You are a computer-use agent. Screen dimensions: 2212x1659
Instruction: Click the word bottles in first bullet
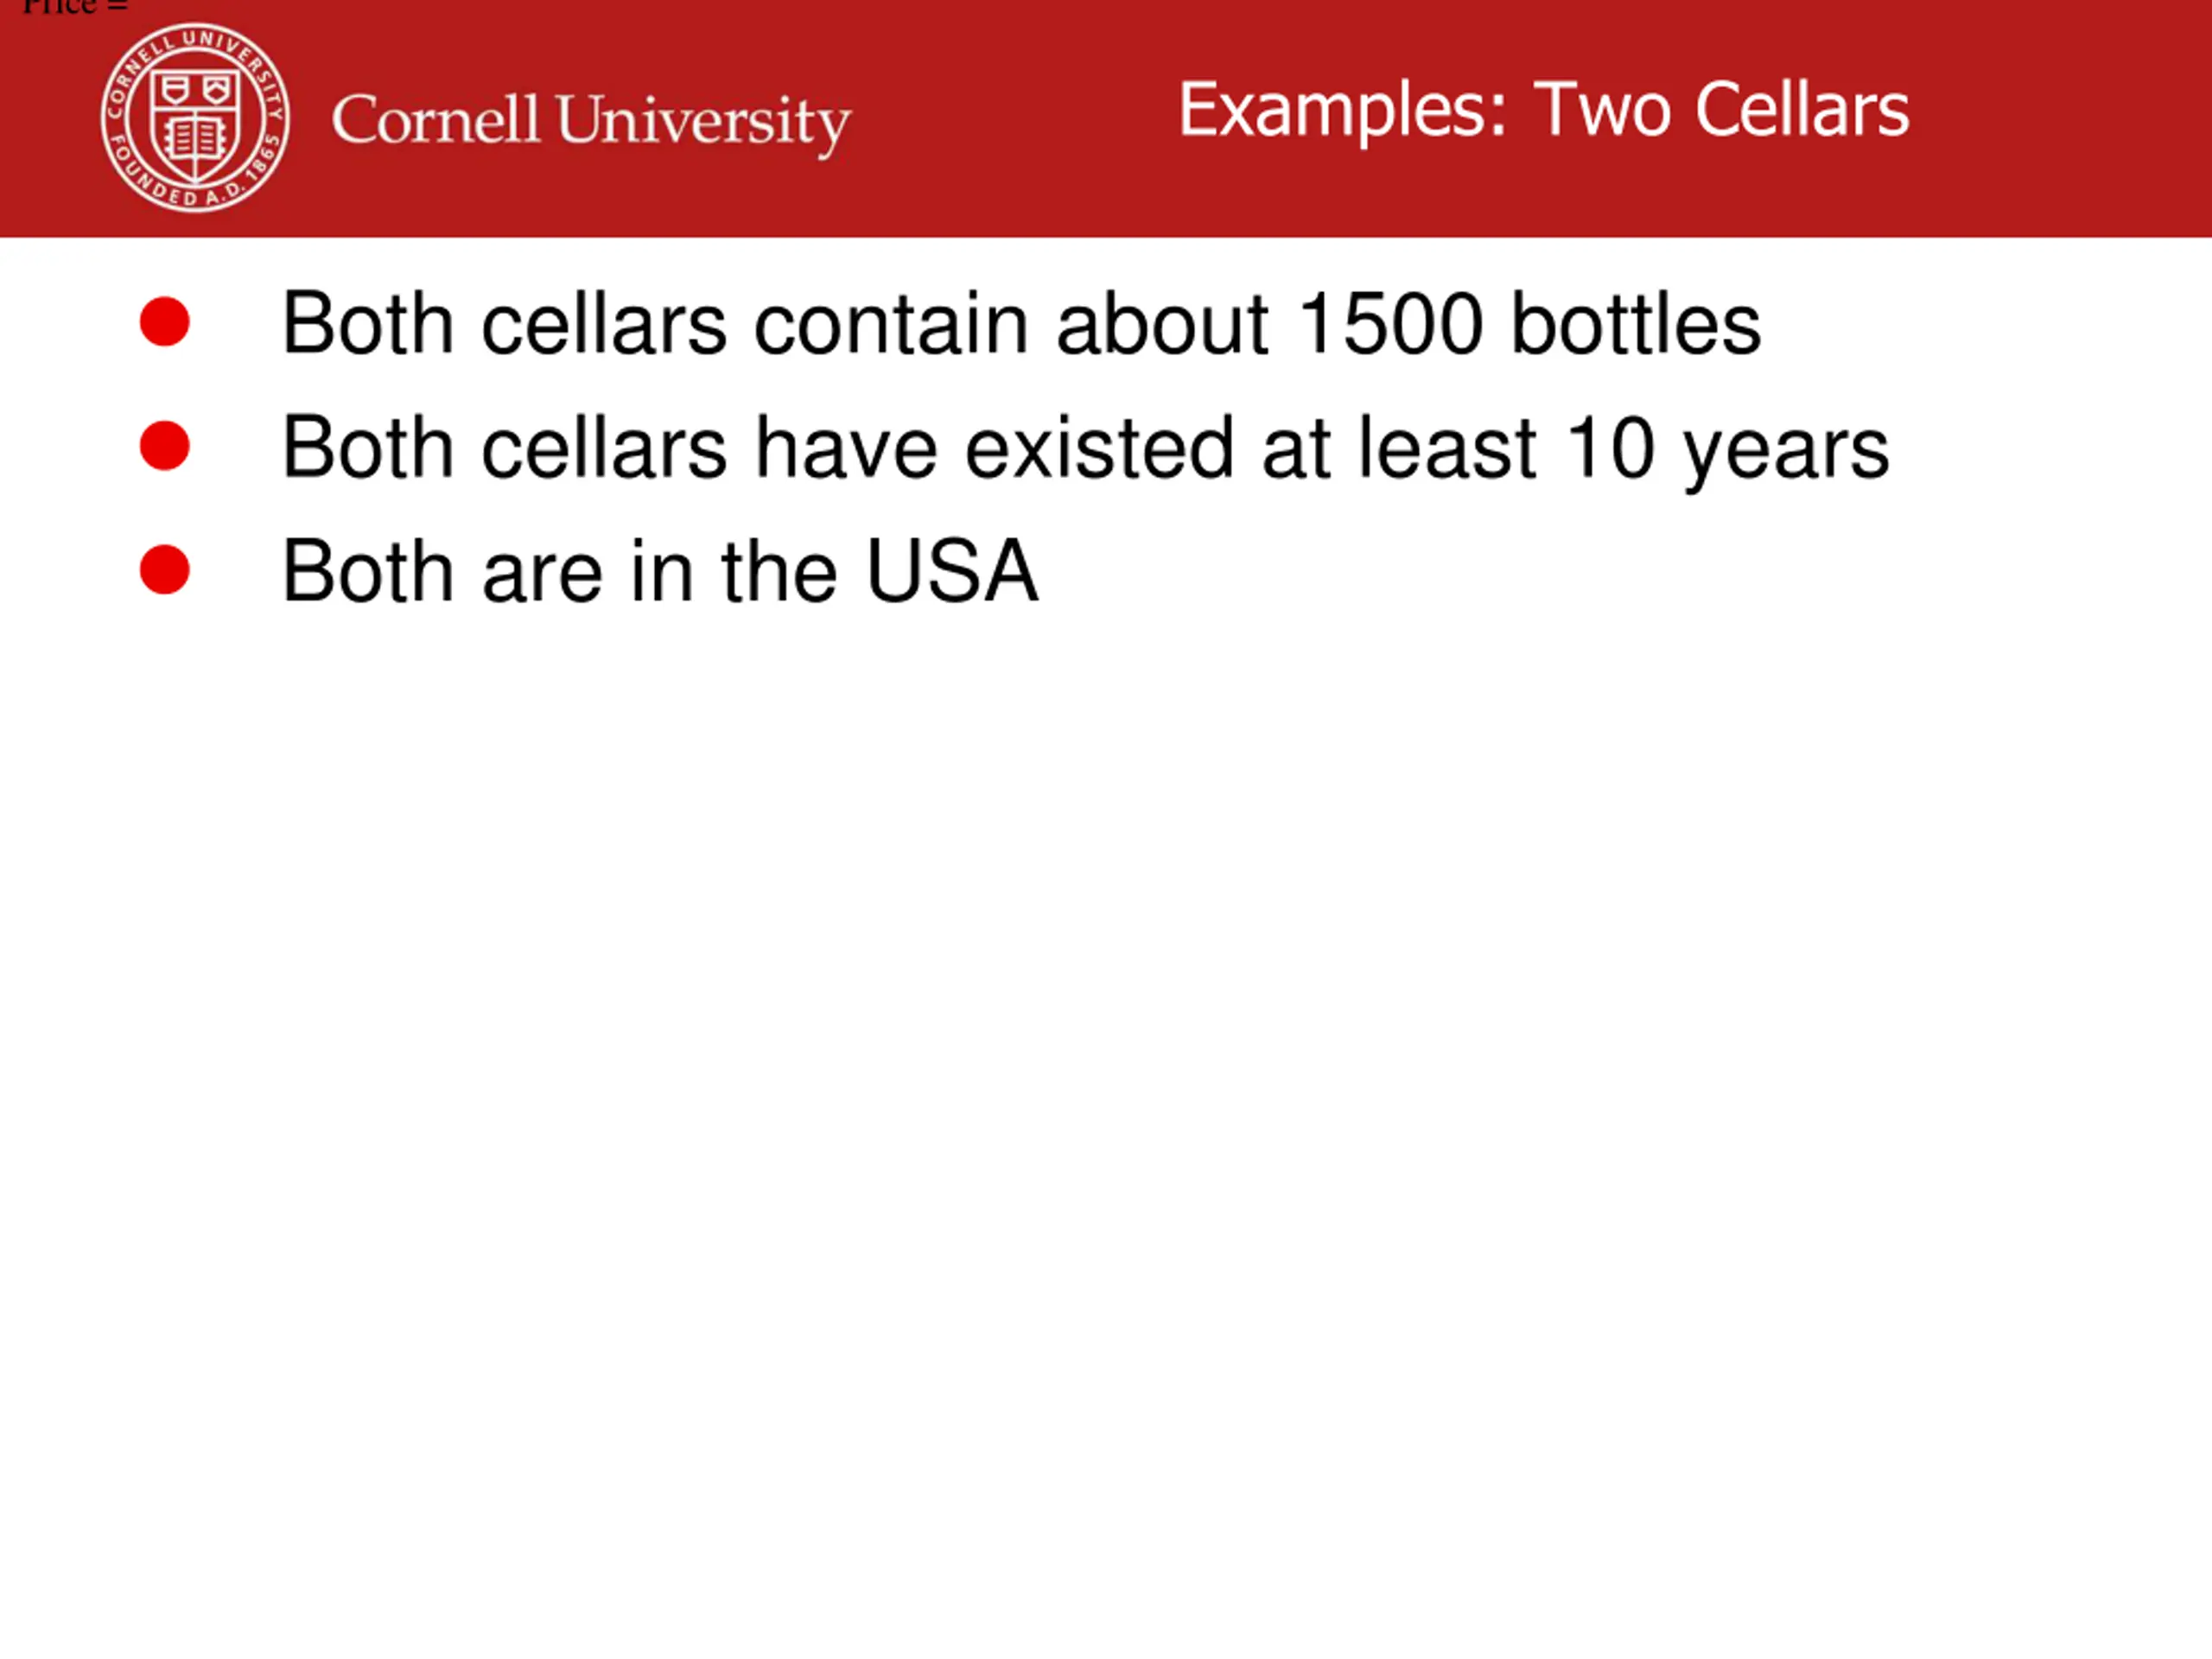click(x=1636, y=324)
